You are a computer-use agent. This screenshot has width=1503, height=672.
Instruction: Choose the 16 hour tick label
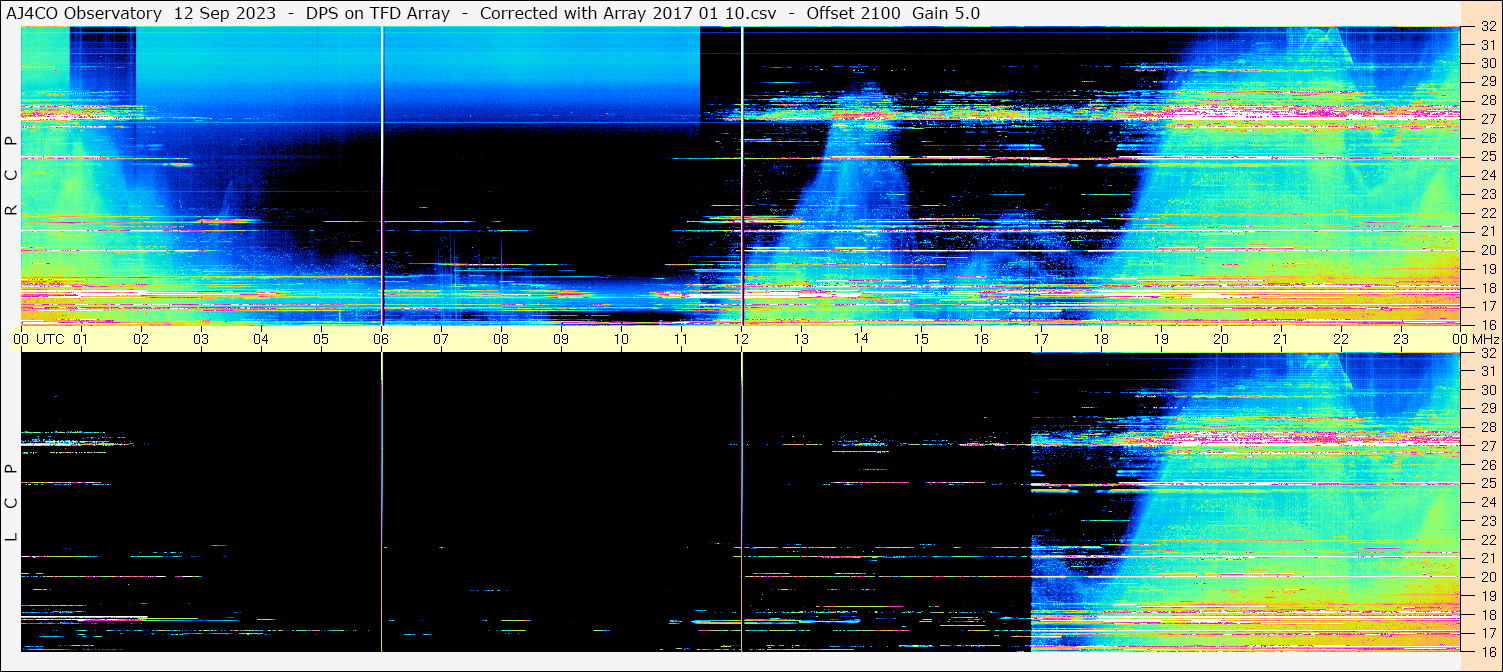point(981,339)
